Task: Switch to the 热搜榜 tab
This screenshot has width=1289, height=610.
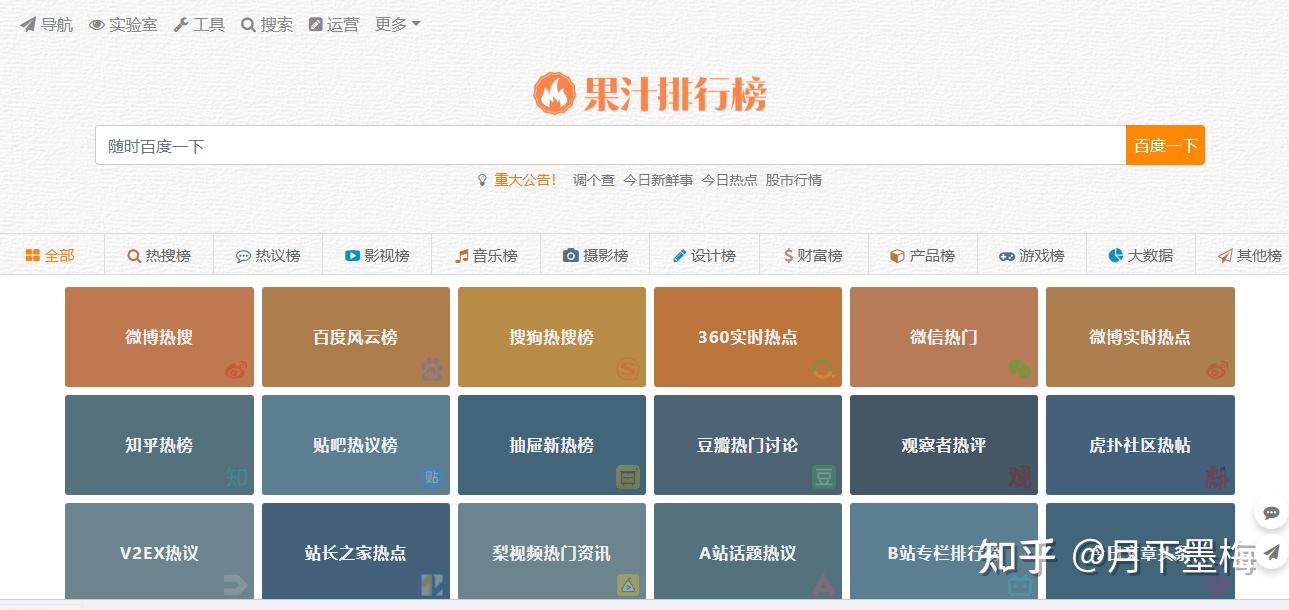Action: click(159, 255)
